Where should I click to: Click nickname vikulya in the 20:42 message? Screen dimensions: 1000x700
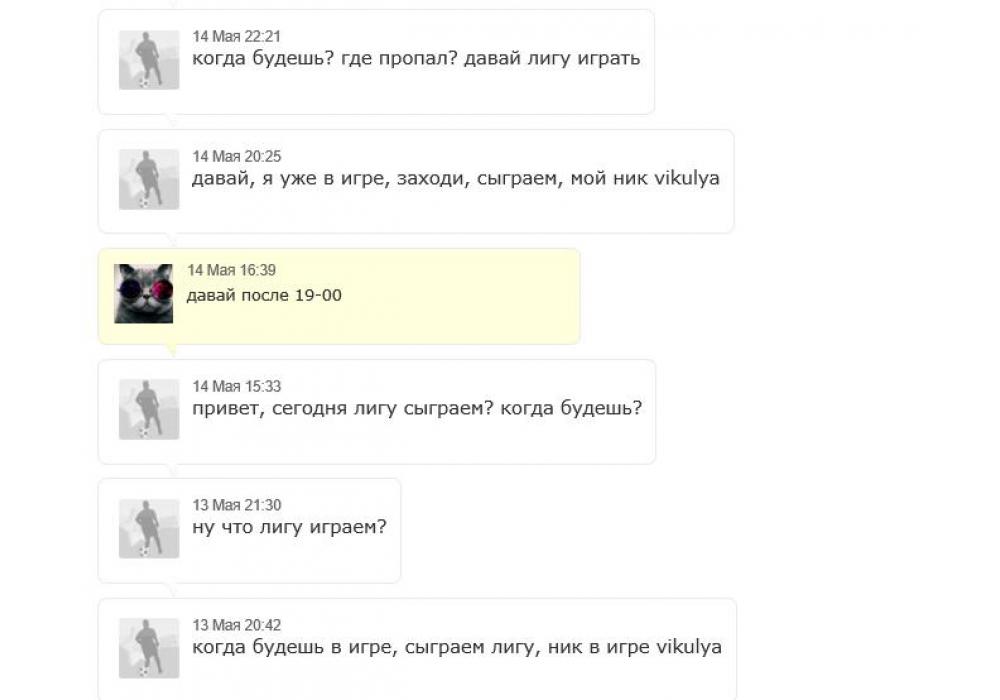(688, 647)
